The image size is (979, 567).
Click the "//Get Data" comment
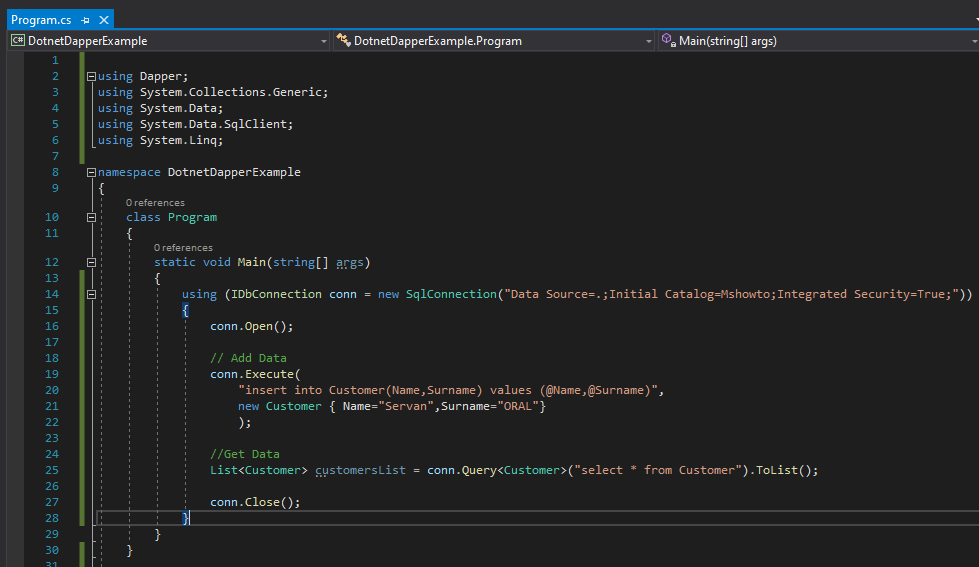point(245,455)
